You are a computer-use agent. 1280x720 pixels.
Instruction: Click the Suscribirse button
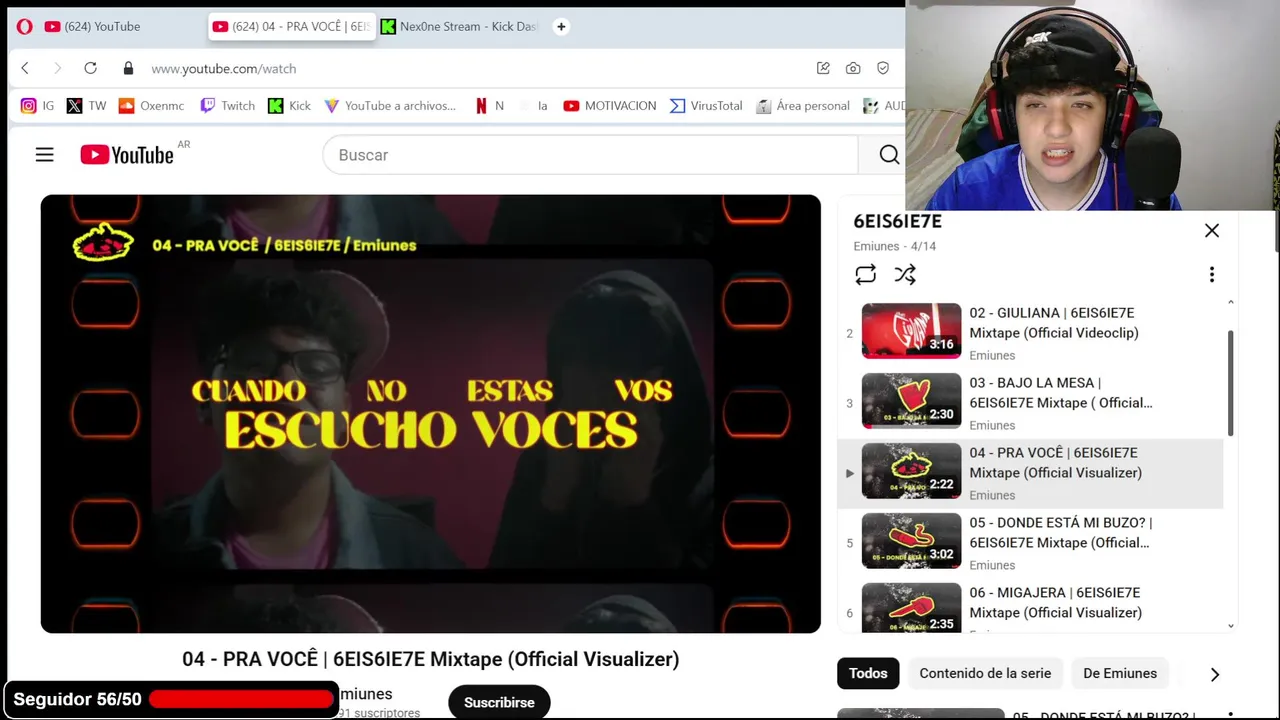499,702
